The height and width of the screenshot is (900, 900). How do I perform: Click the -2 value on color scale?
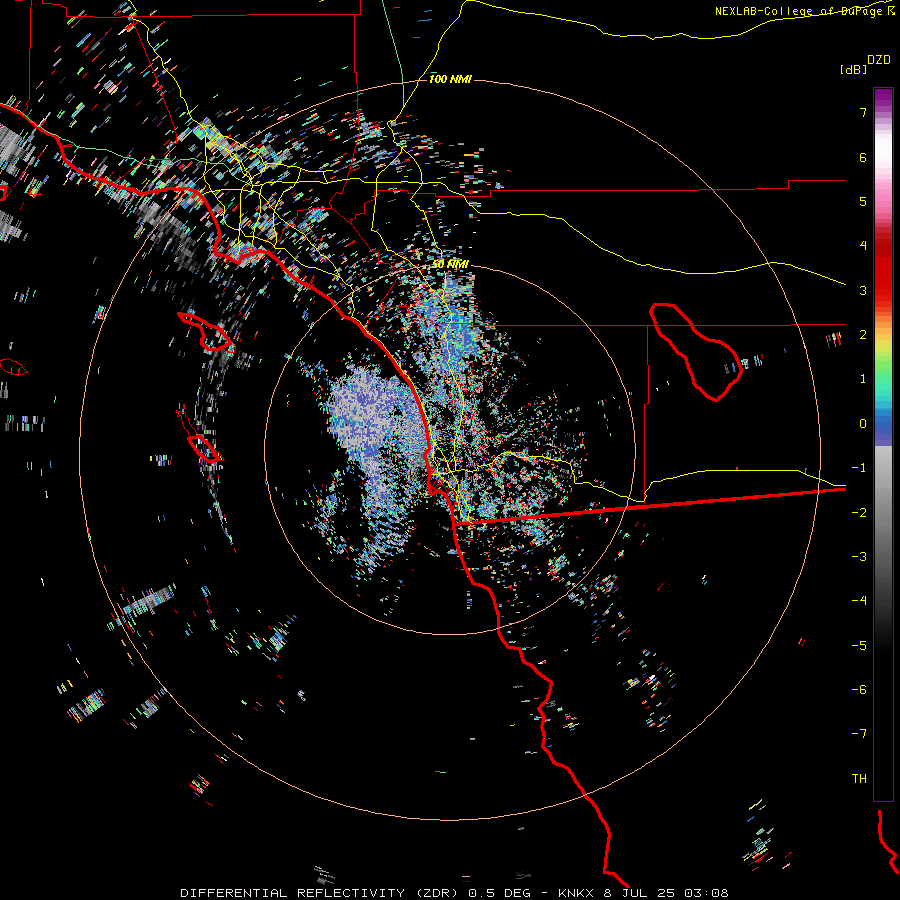coord(859,513)
